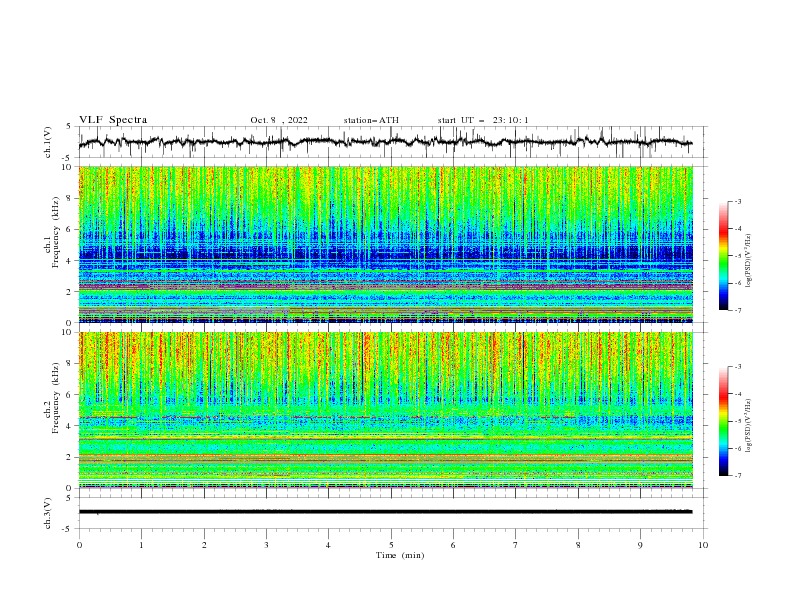Click the time axis tick label "1"
The width and height of the screenshot is (792, 612).
click(x=141, y=545)
